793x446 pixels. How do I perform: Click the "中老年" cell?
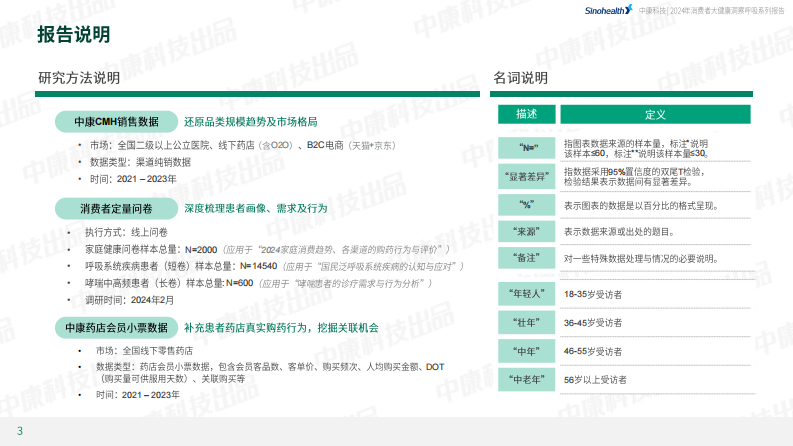[x=526, y=379]
